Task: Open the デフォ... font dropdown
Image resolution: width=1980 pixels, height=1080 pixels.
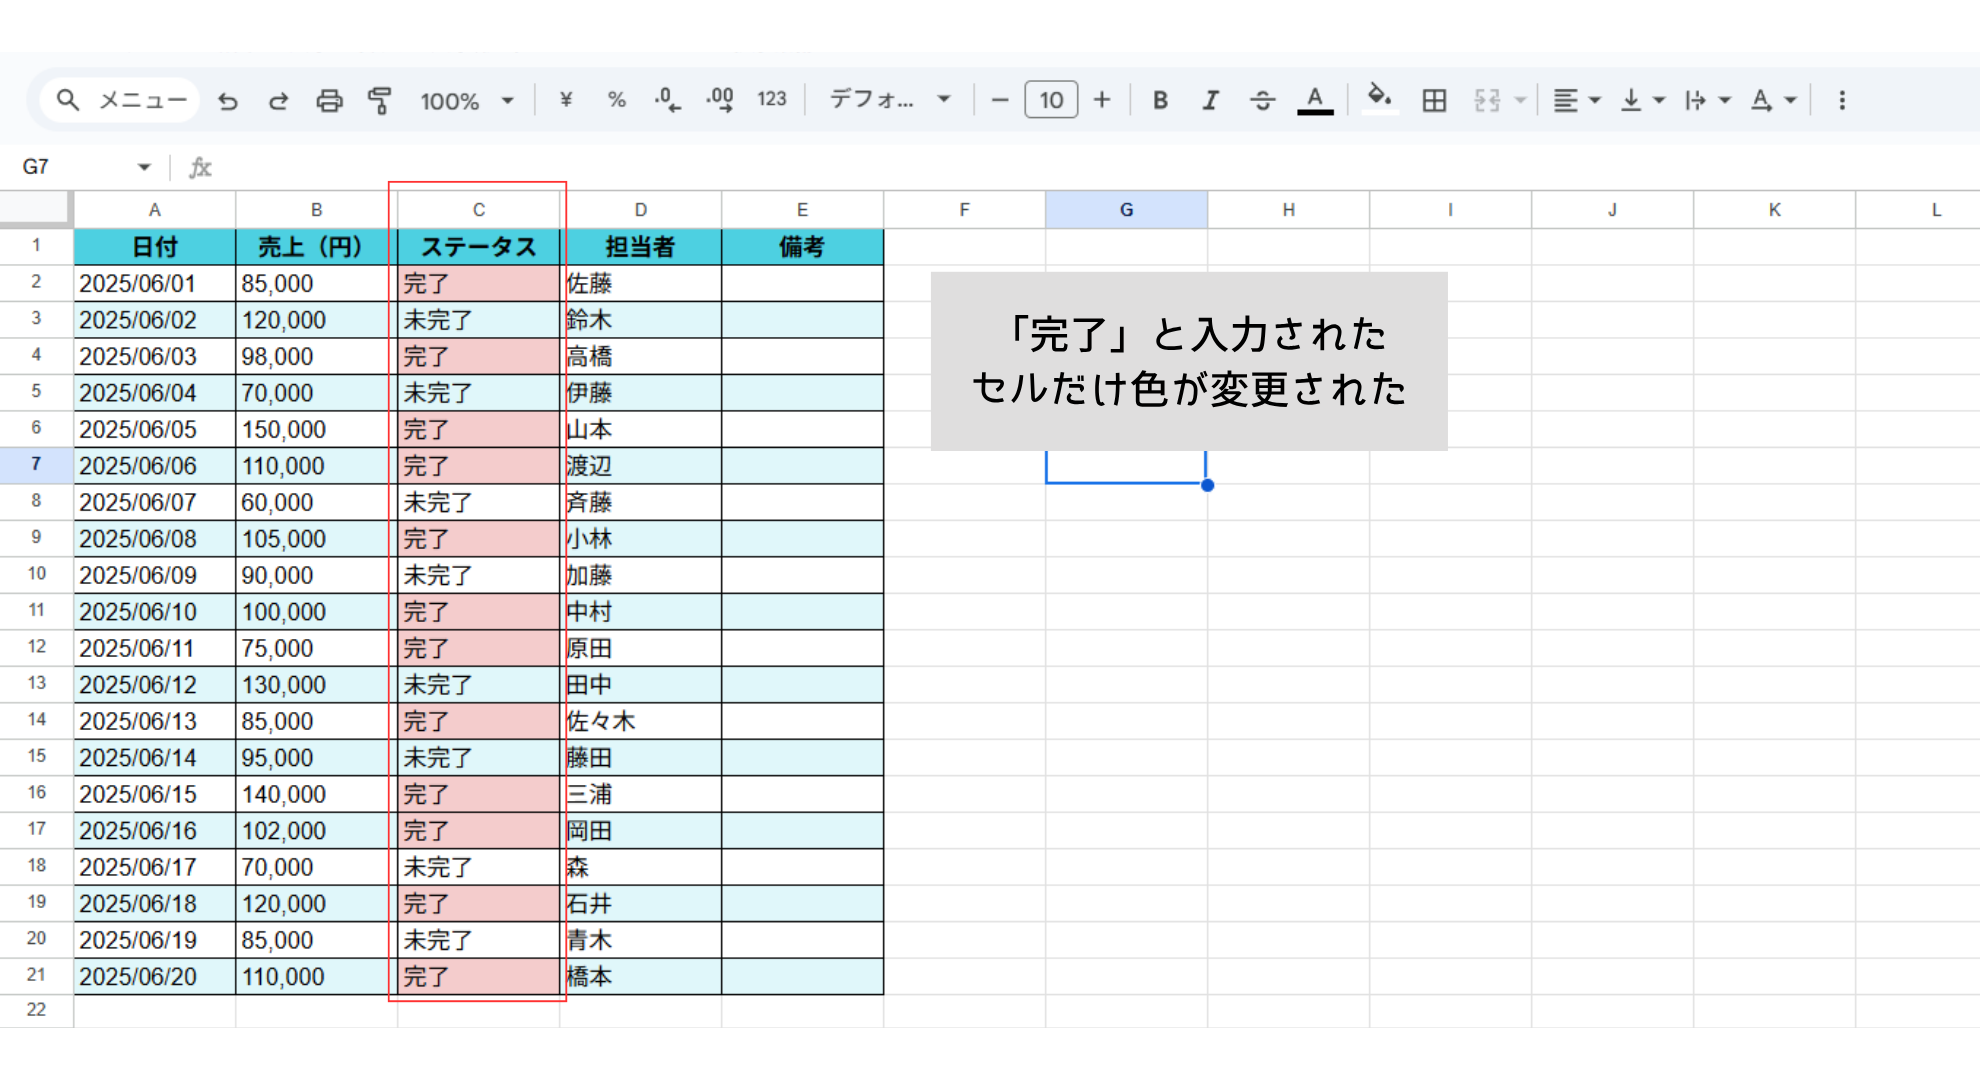Action: (890, 99)
